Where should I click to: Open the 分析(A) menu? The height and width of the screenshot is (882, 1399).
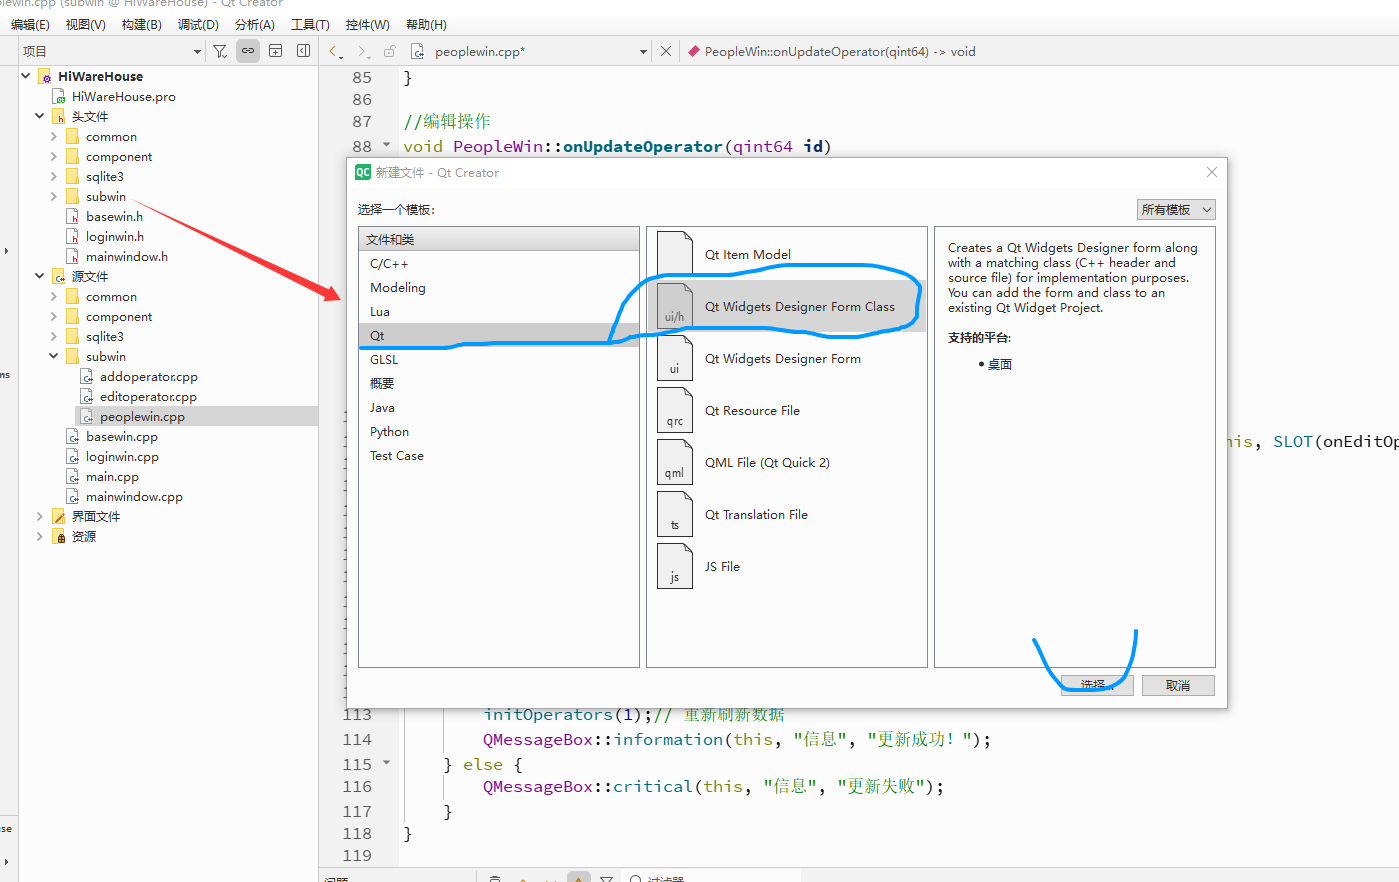coord(254,24)
